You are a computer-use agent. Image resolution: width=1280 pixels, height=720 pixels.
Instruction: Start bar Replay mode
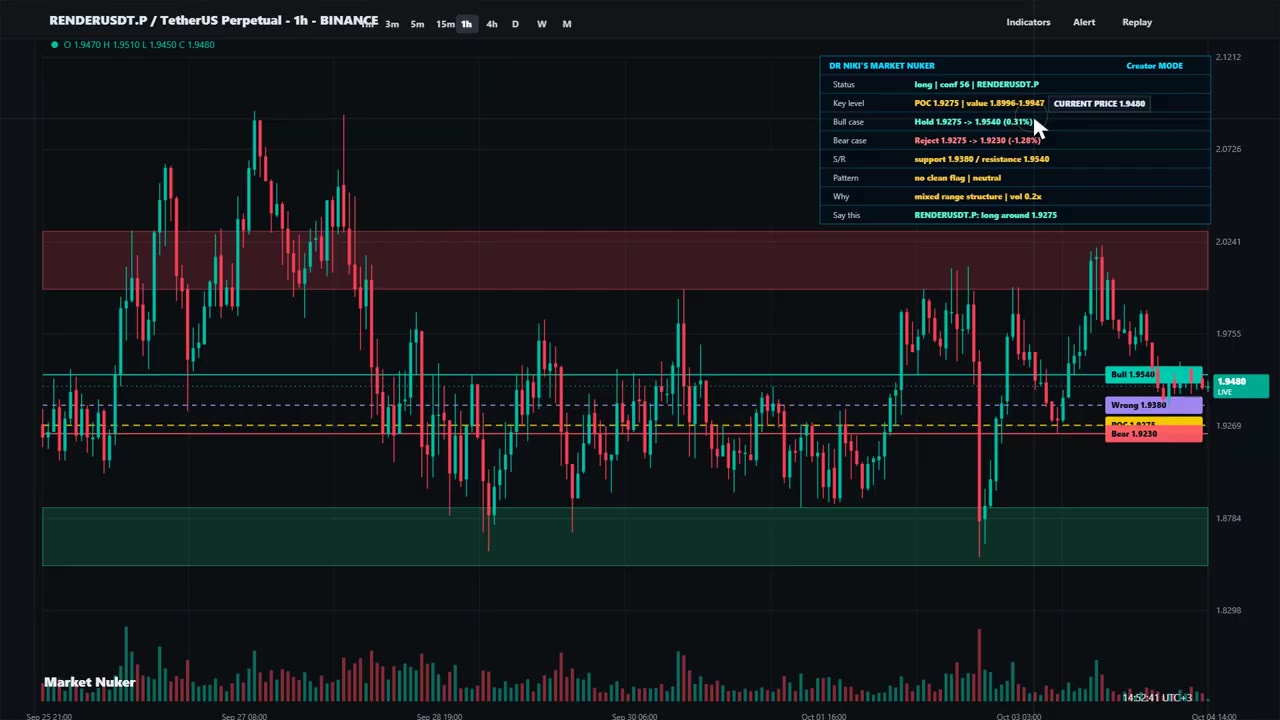1137,22
